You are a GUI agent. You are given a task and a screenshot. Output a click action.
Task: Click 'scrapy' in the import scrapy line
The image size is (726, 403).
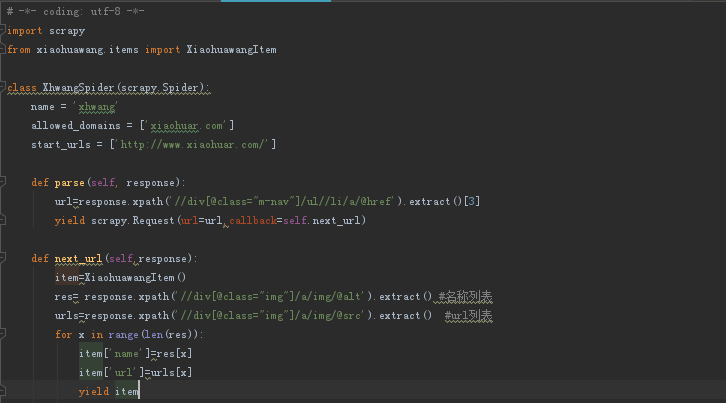coord(67,31)
